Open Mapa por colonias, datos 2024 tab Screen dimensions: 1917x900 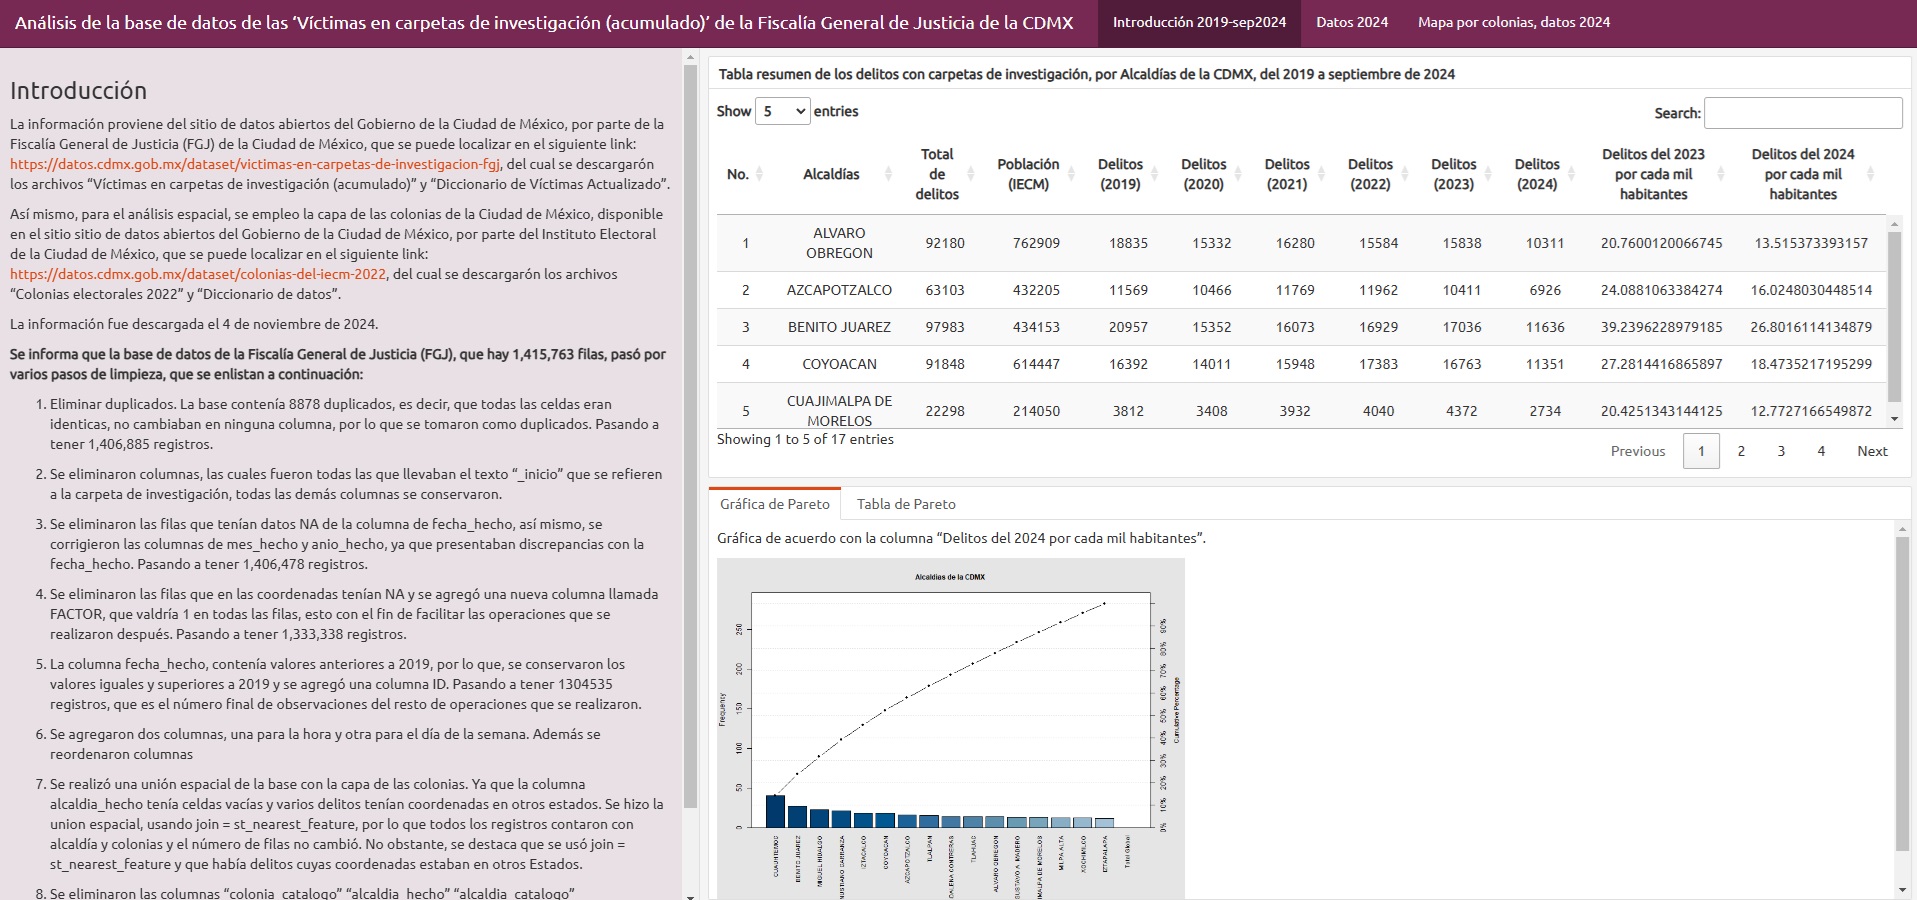point(1513,23)
